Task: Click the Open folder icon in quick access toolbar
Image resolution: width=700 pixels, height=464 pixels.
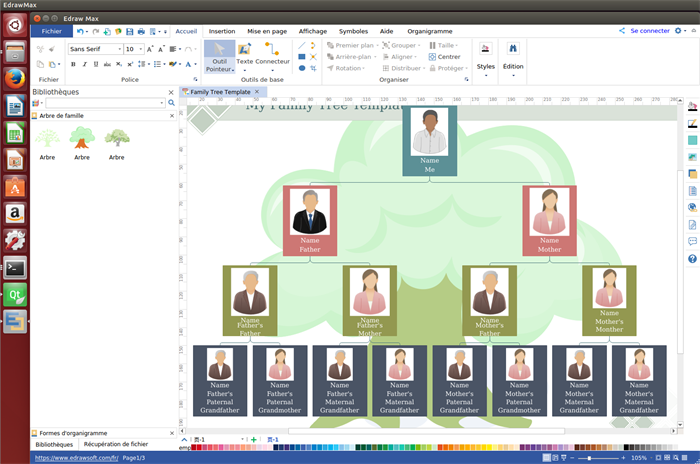Action: pos(118,31)
